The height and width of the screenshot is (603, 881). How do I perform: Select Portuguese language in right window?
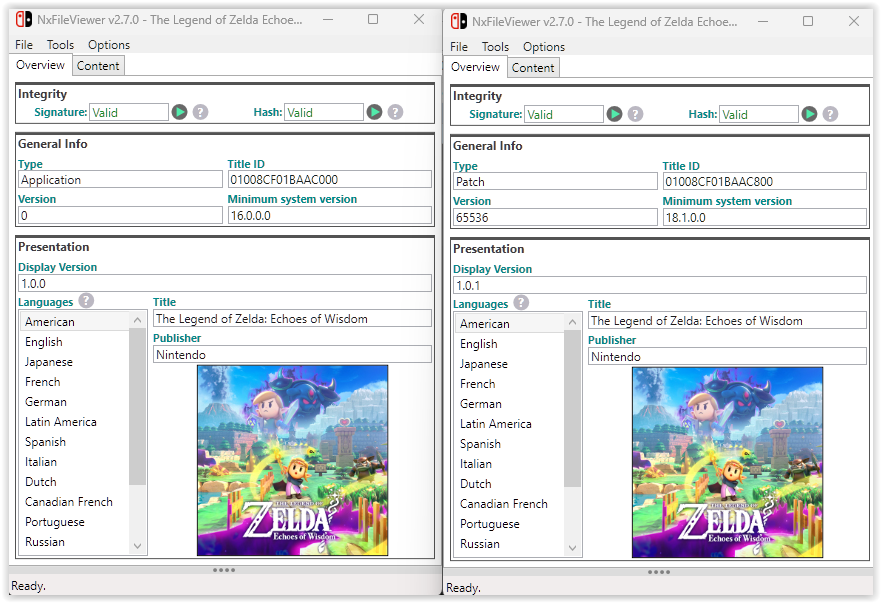[510, 524]
